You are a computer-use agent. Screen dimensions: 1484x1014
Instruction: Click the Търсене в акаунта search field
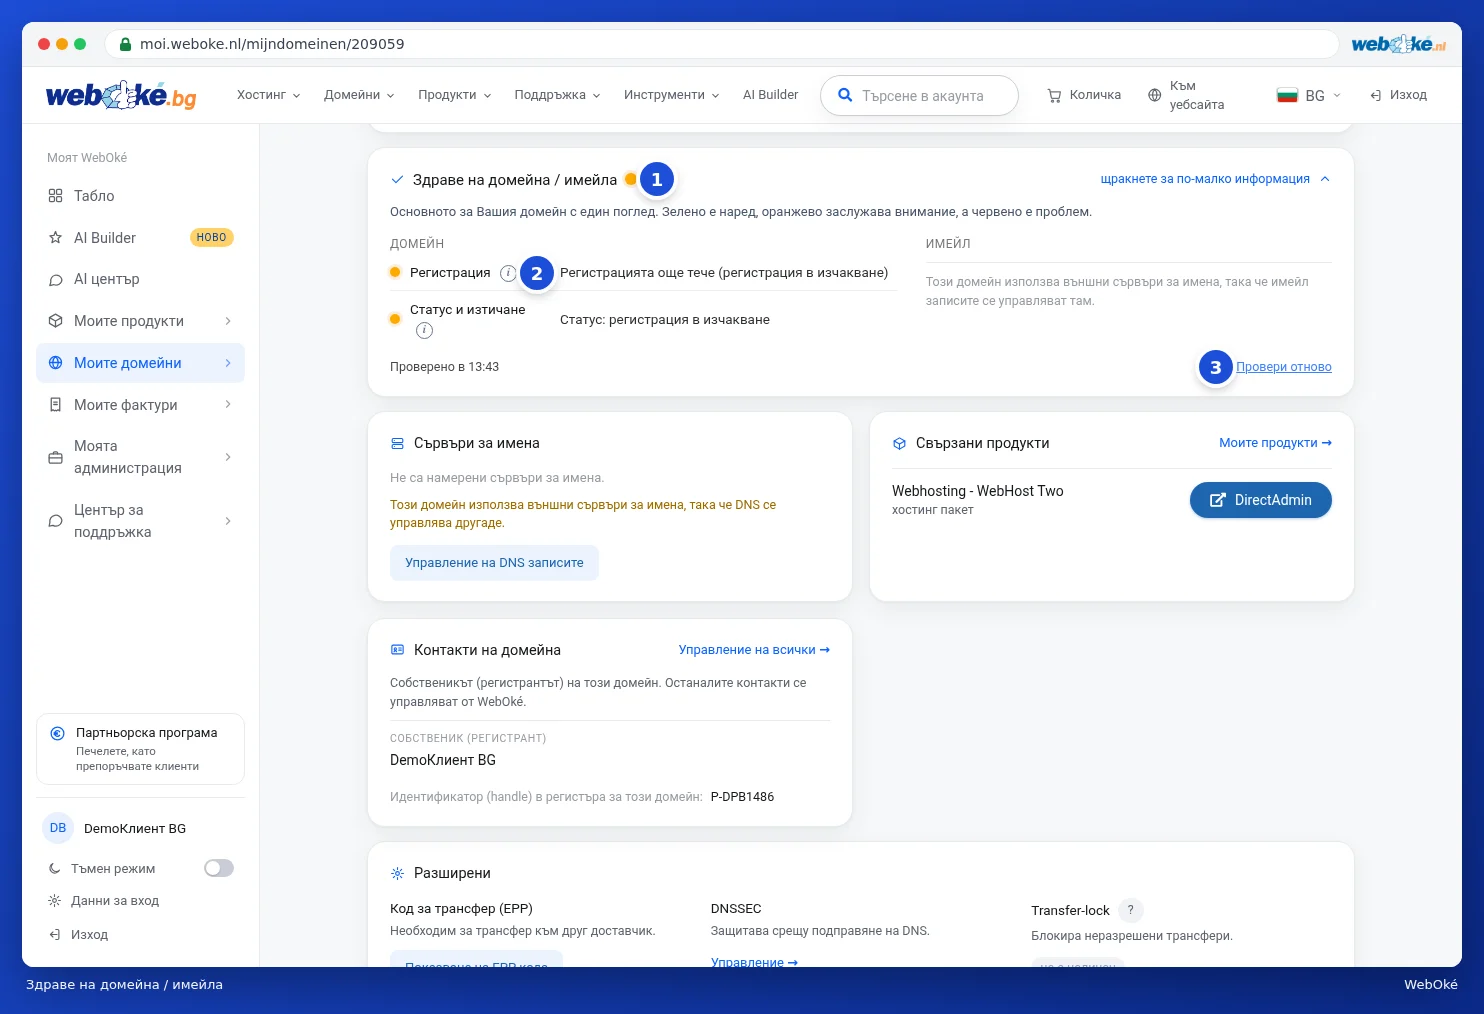tap(919, 96)
